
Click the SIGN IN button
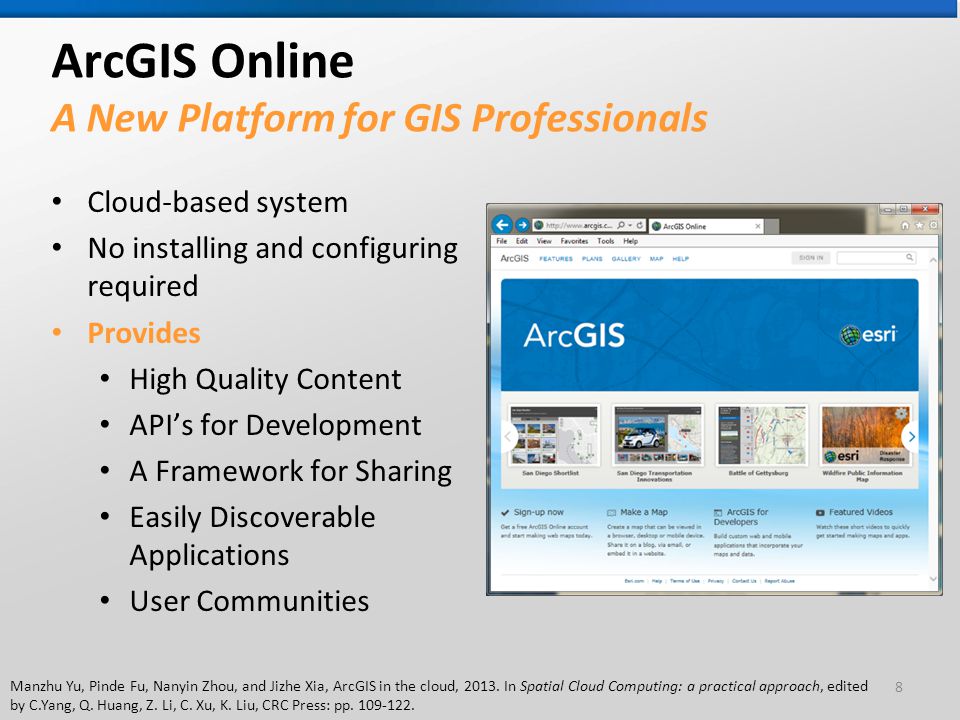811,258
